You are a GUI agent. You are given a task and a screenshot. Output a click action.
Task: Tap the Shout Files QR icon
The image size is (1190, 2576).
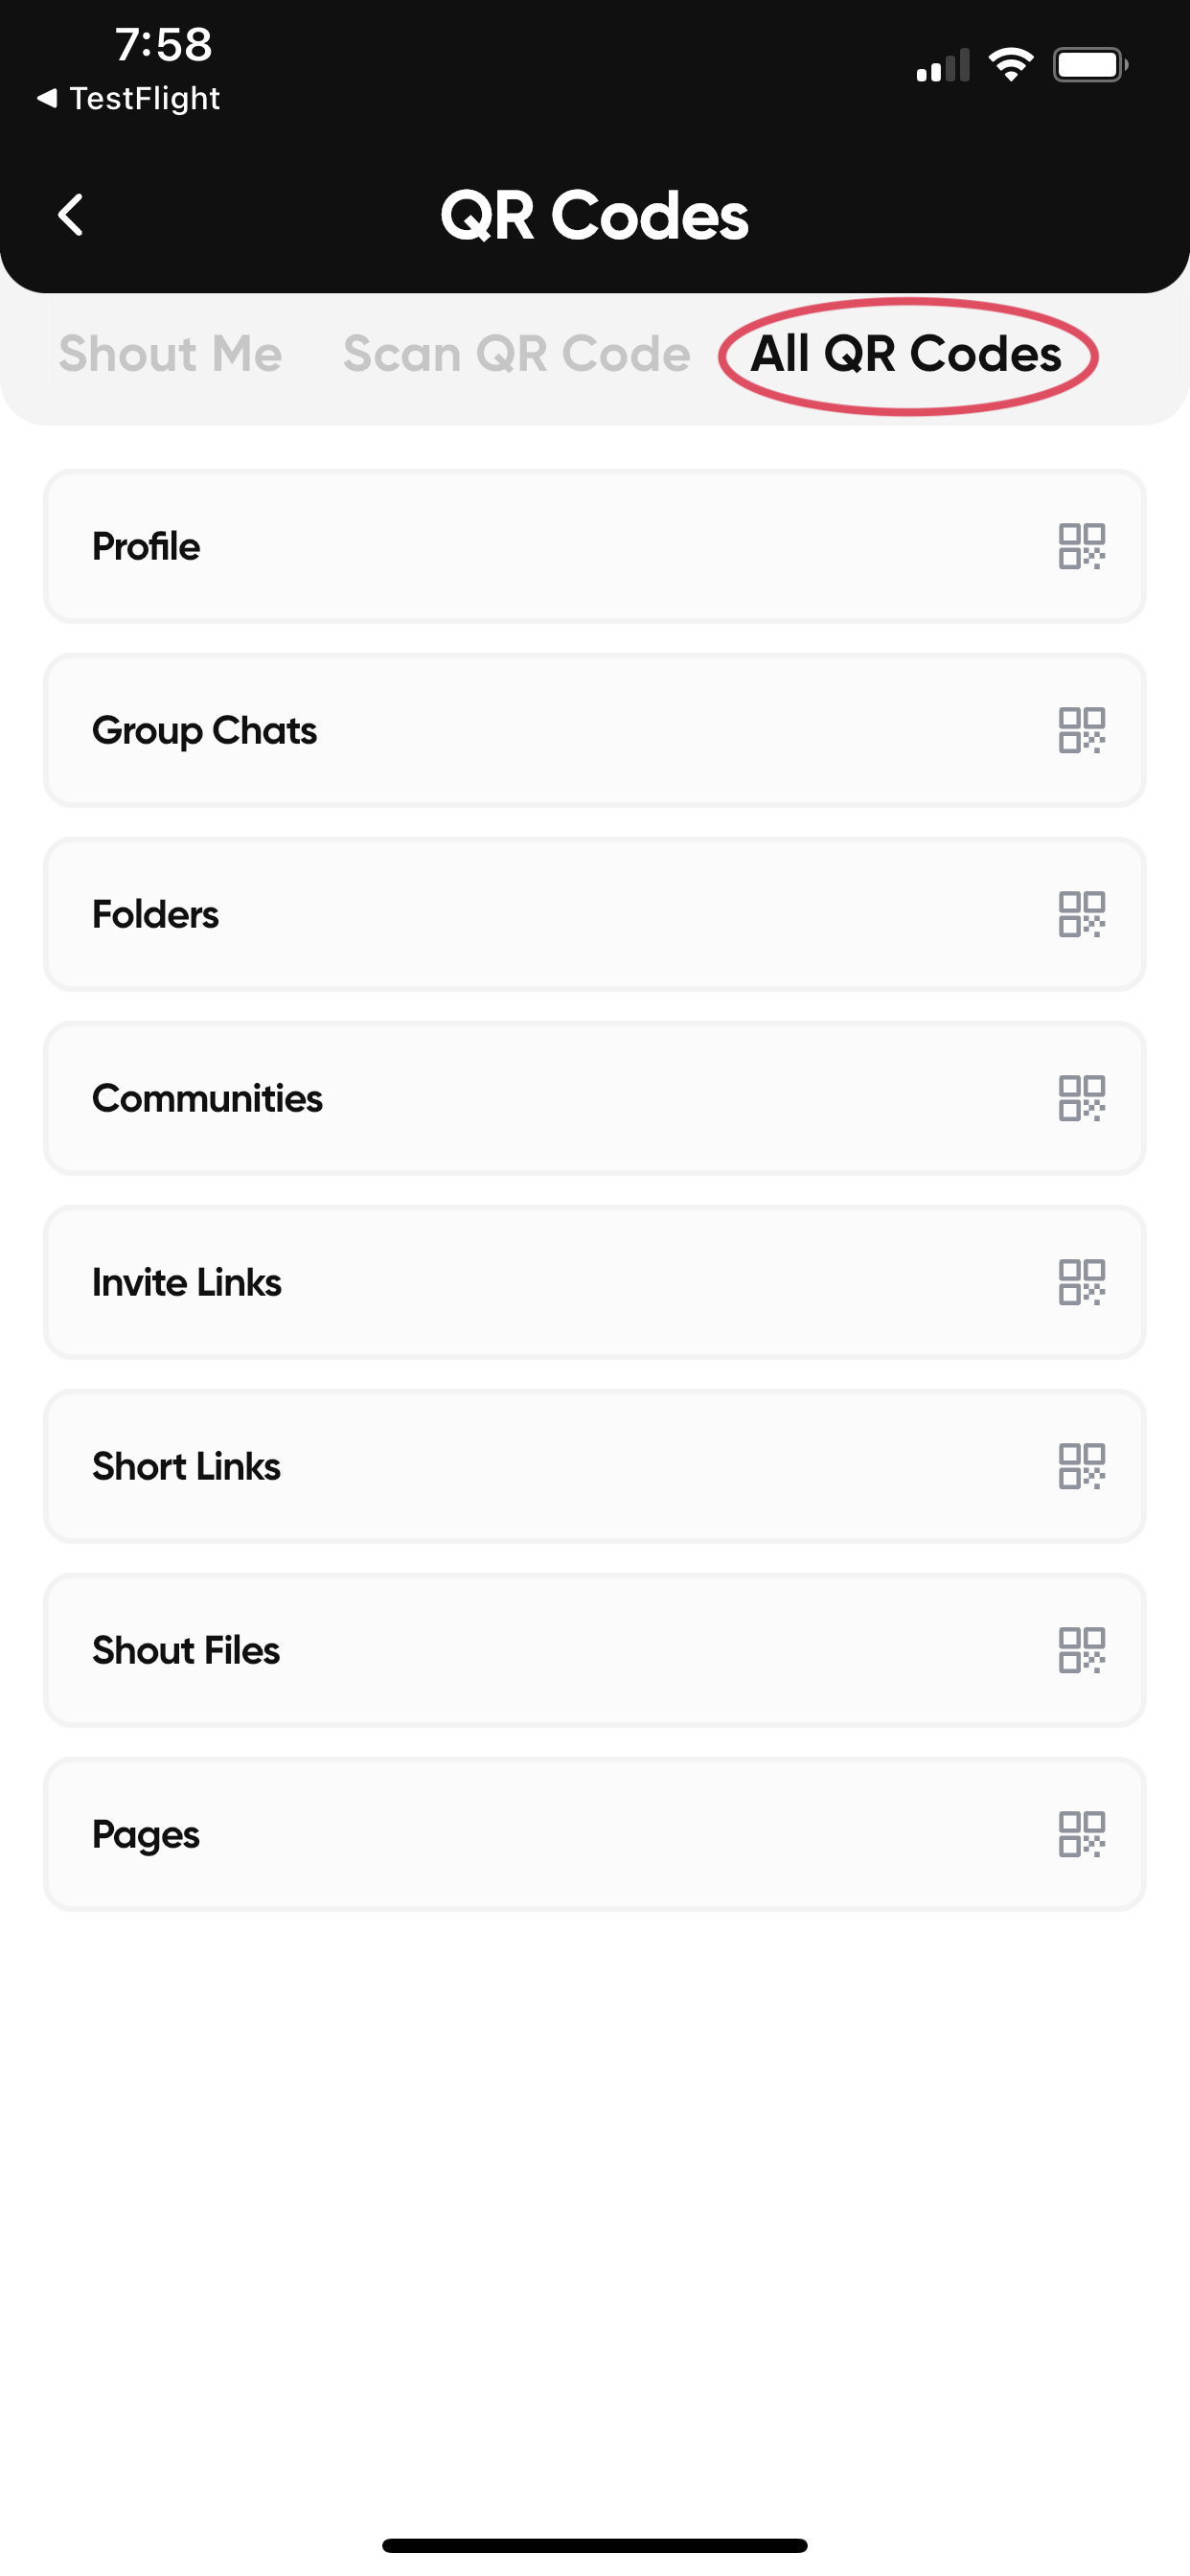click(x=1081, y=1650)
